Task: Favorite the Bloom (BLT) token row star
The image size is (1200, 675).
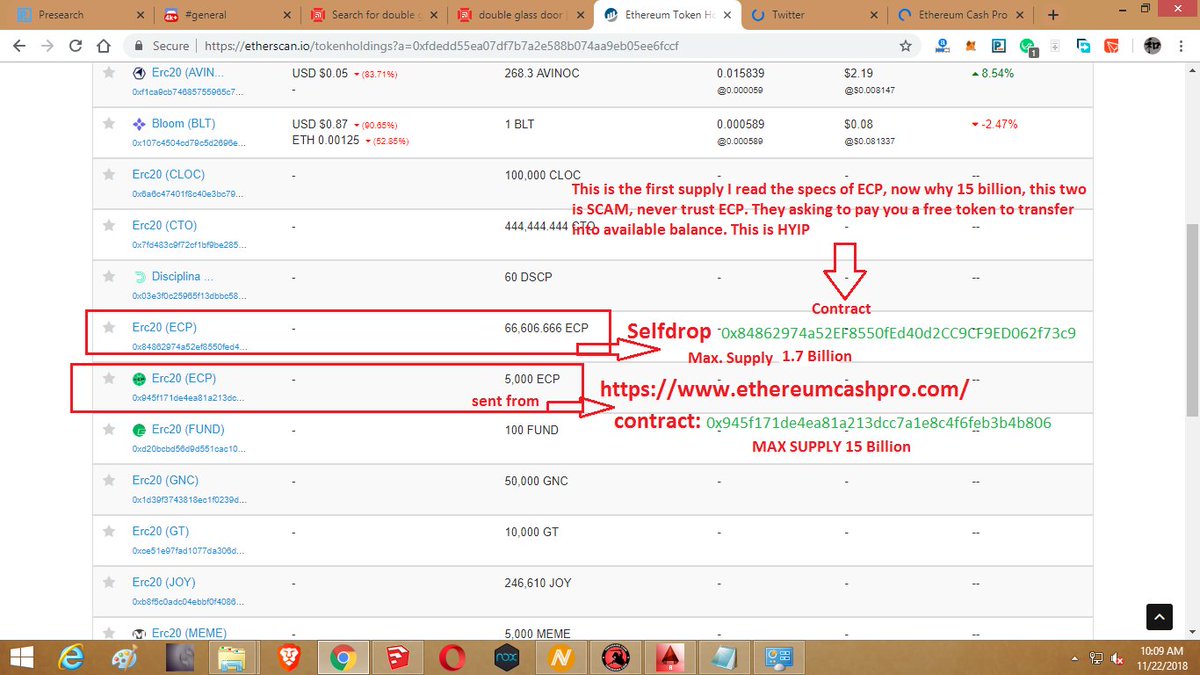Action: point(110,123)
